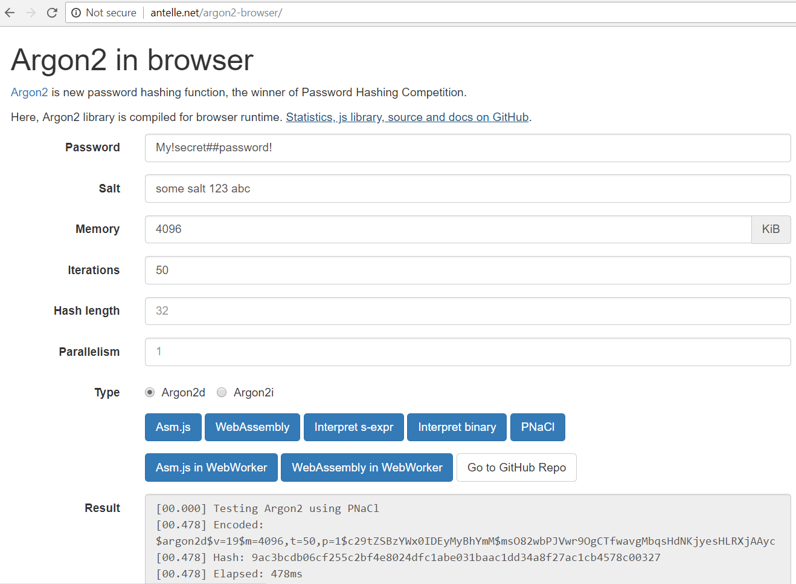Reload the page with refresh icon
The image size is (796, 584).
[x=52, y=13]
